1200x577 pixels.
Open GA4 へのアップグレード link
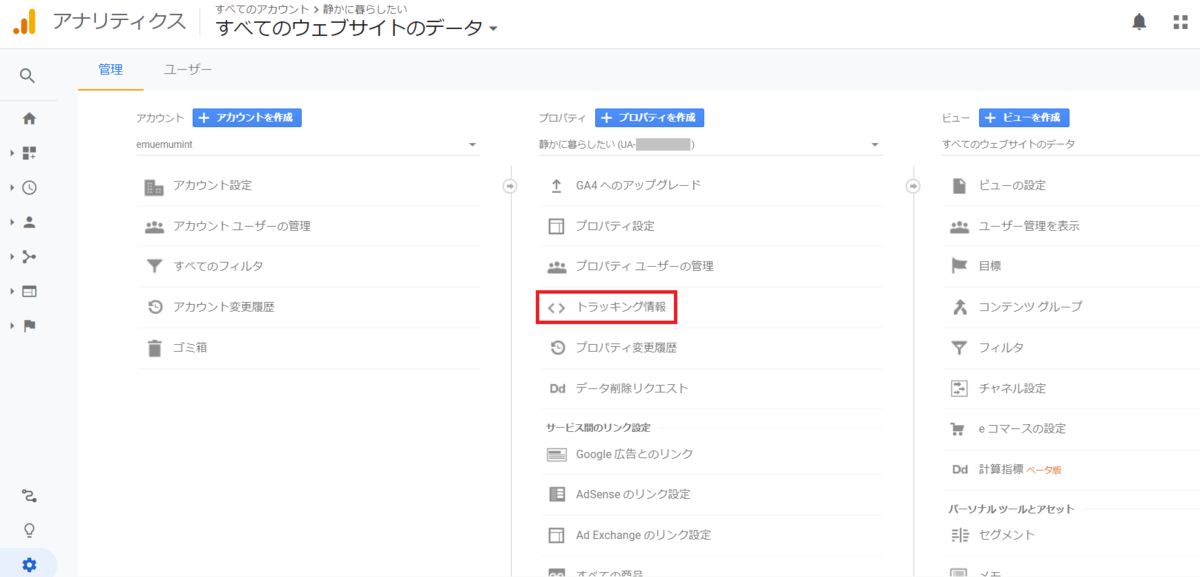[638, 185]
